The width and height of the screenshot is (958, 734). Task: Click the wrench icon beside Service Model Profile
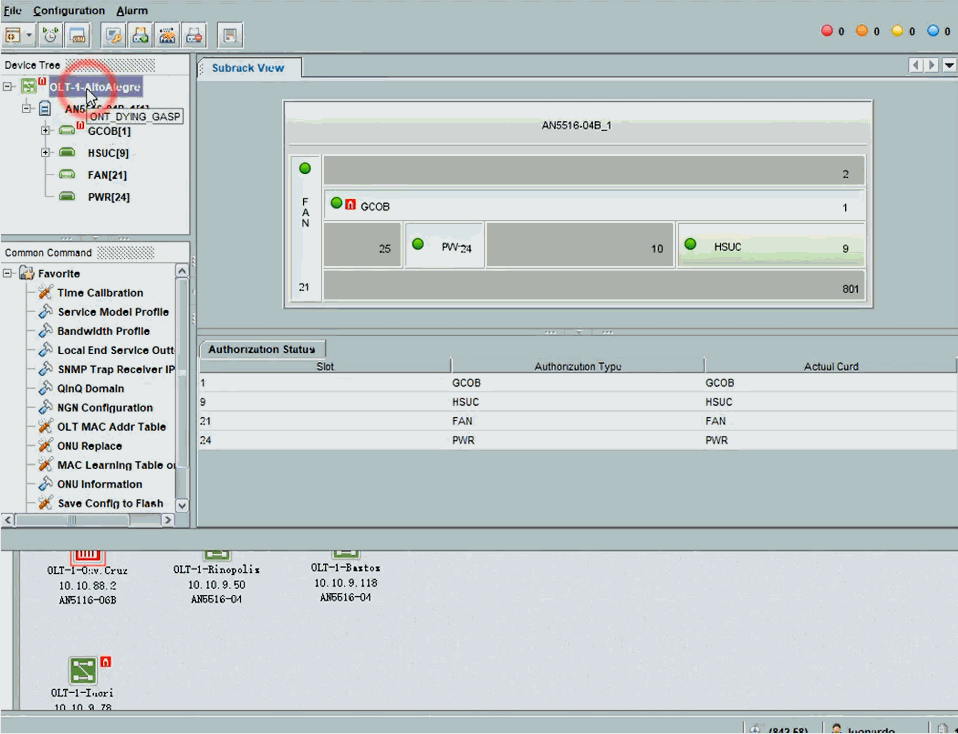tap(45, 312)
